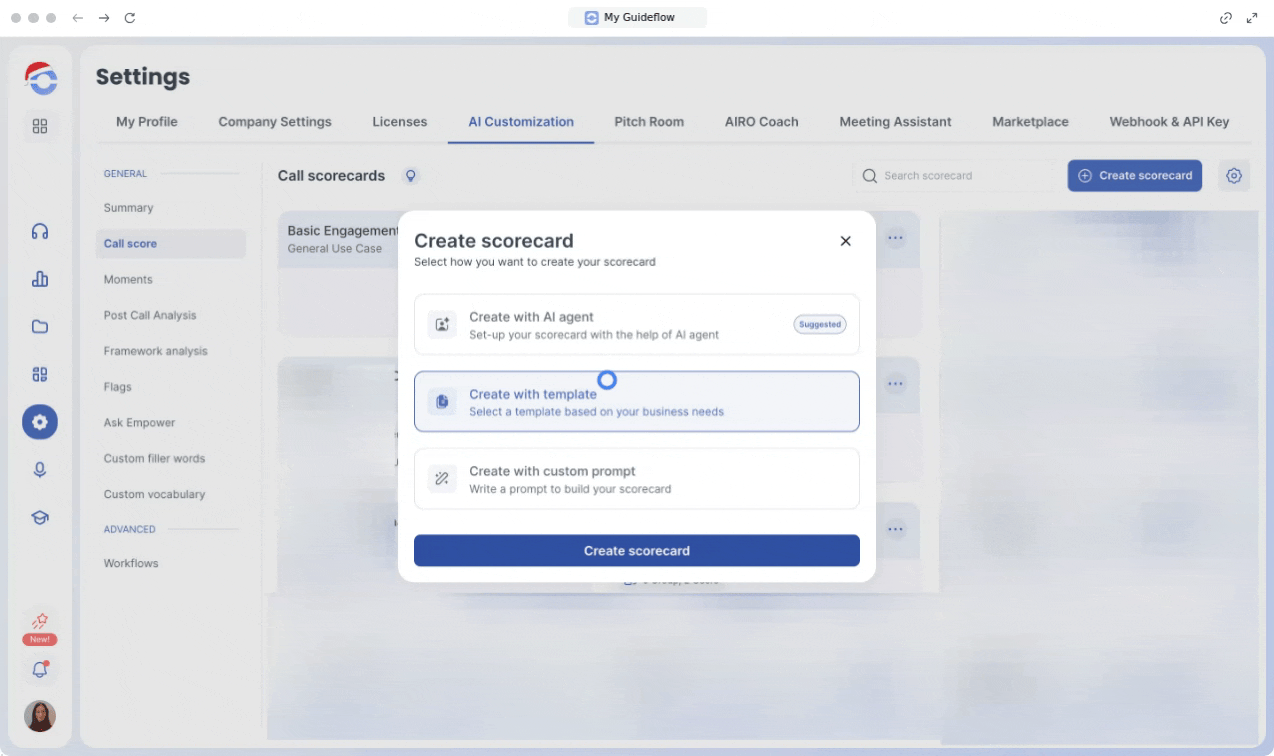Image resolution: width=1274 pixels, height=756 pixels.
Task: Go to Post Call Analysis settings
Action: tap(150, 315)
